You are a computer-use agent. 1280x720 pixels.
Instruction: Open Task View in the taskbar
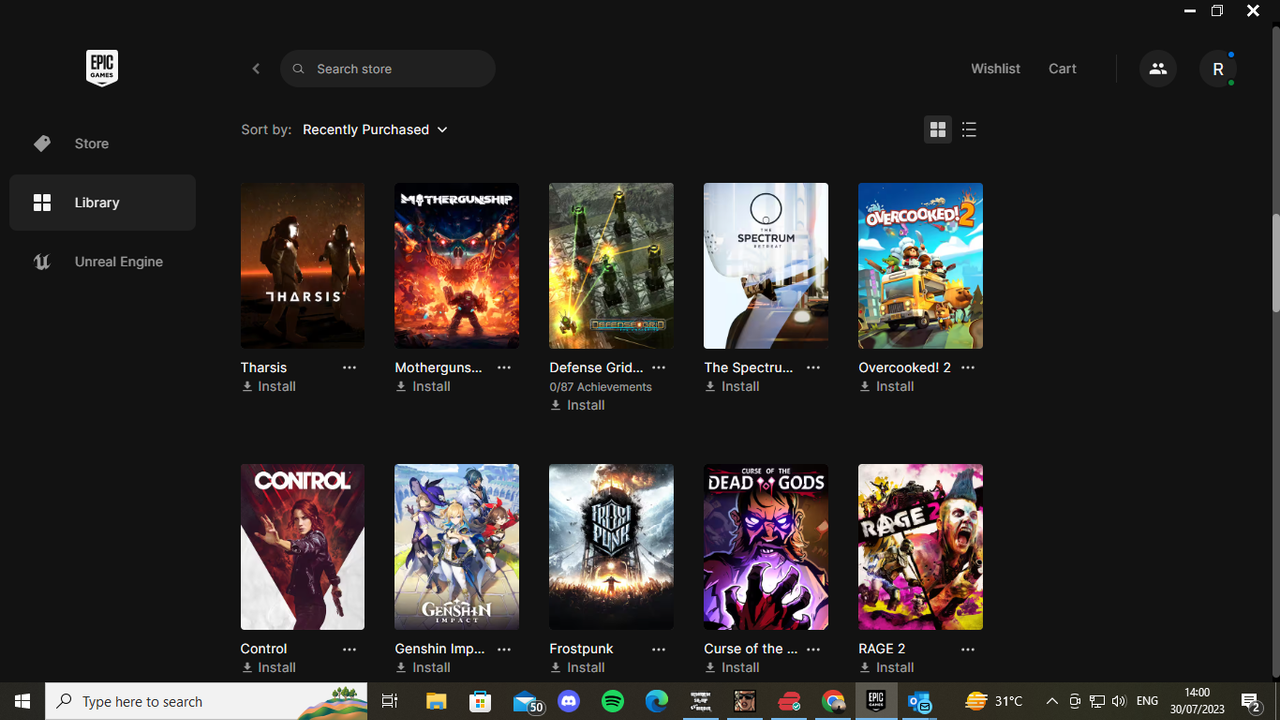[390, 701]
